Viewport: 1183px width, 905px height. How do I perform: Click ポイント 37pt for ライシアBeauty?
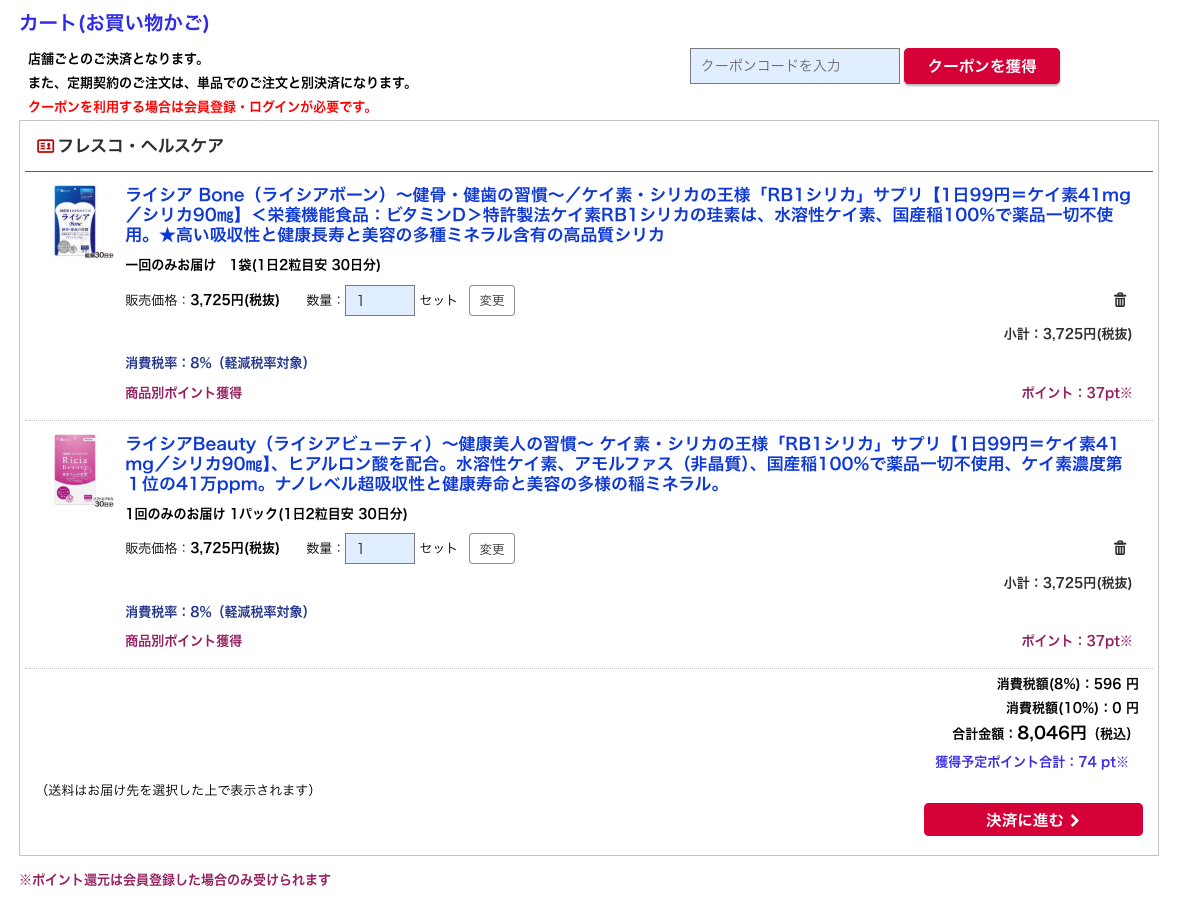1077,641
